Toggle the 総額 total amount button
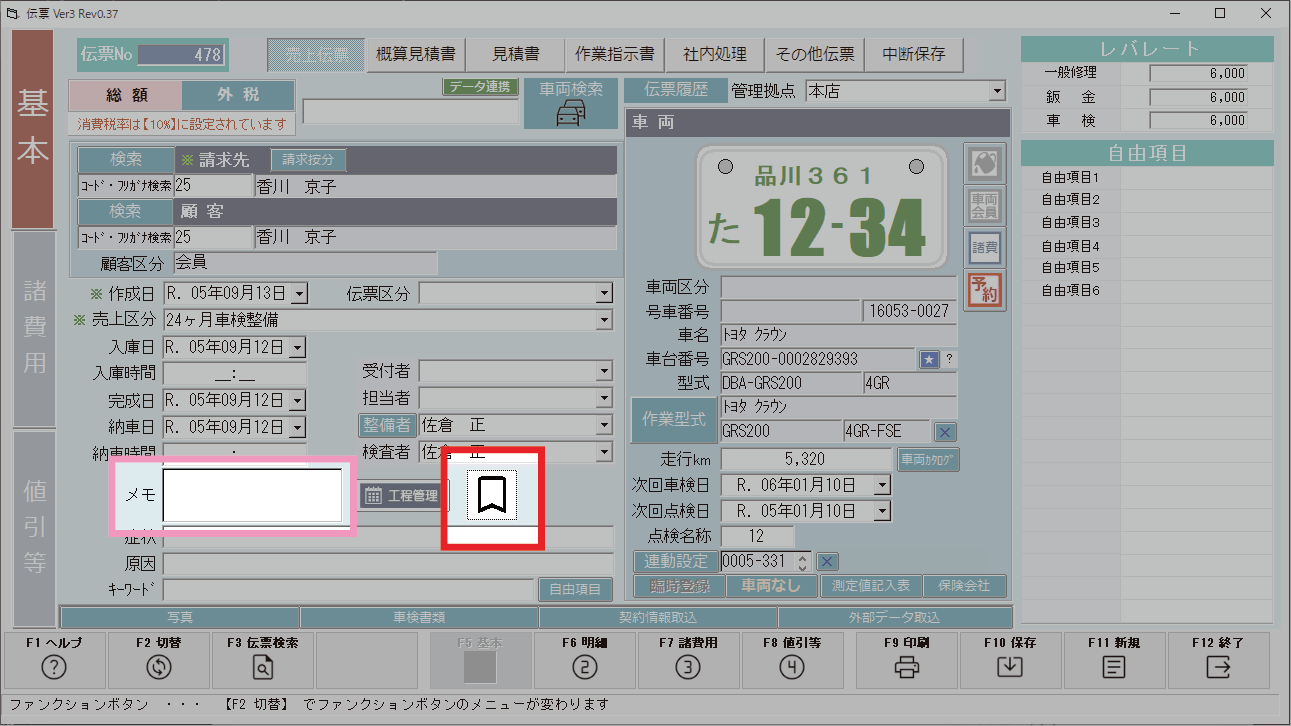Image resolution: width=1291 pixels, height=726 pixels. pos(126,95)
